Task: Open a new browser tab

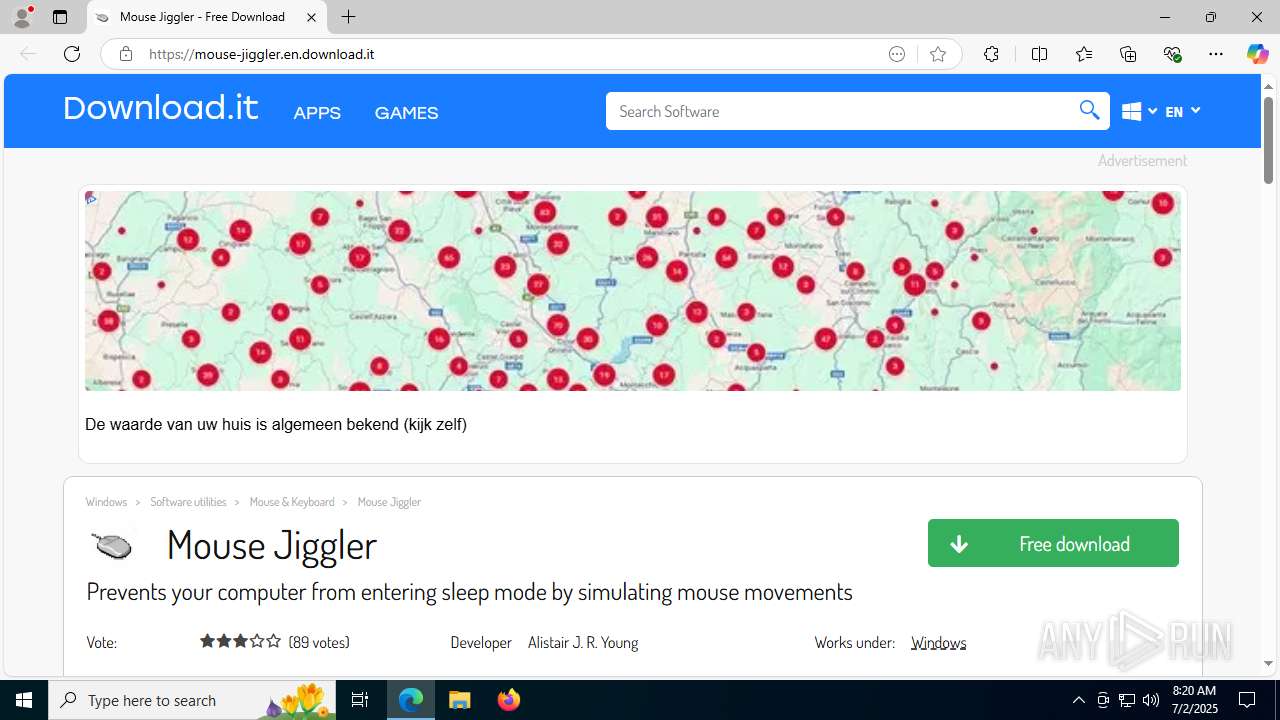Action: coord(348,17)
